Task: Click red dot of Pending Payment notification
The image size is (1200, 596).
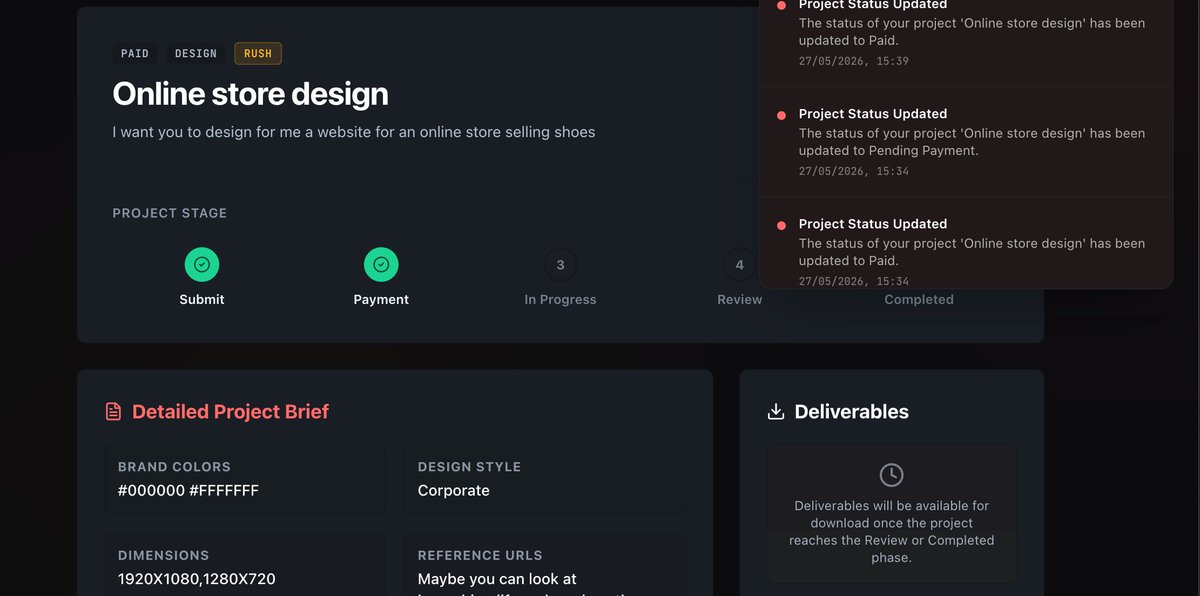Action: pyautogui.click(x=781, y=115)
